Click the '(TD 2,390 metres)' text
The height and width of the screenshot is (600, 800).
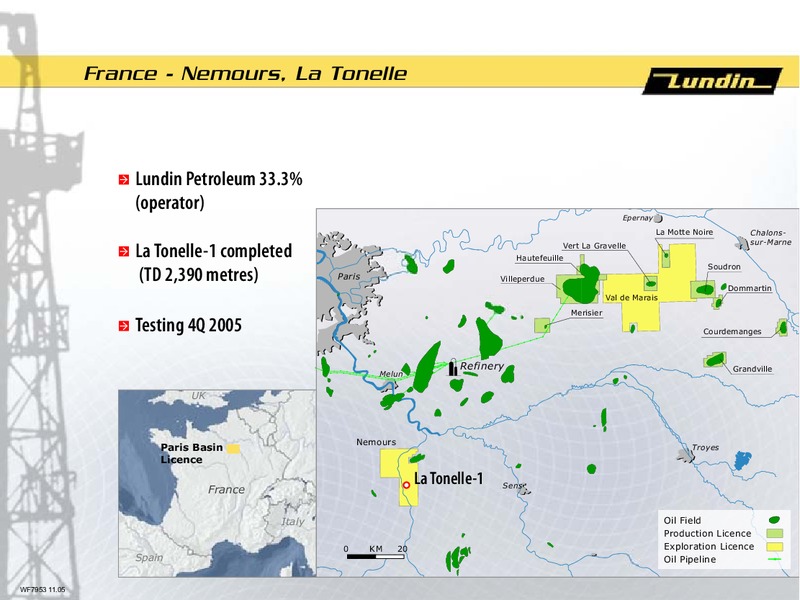(198, 275)
